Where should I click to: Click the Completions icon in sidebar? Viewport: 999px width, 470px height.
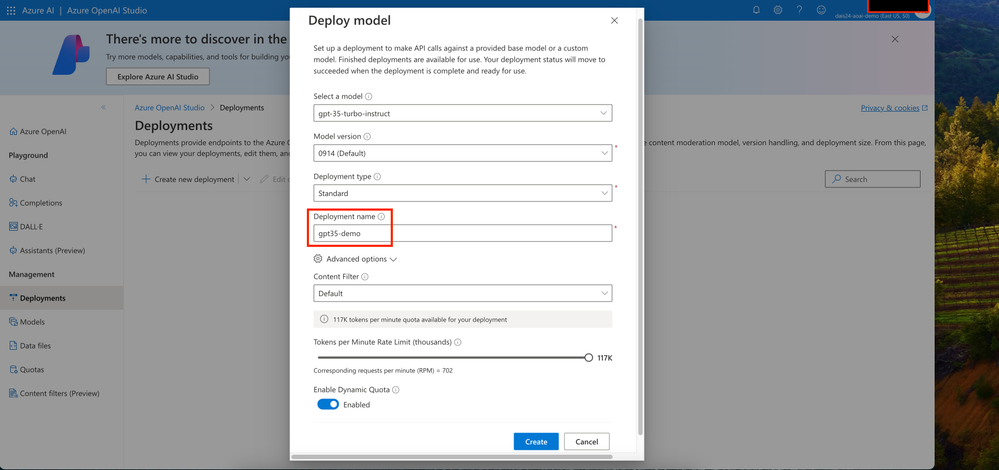(x=13, y=203)
